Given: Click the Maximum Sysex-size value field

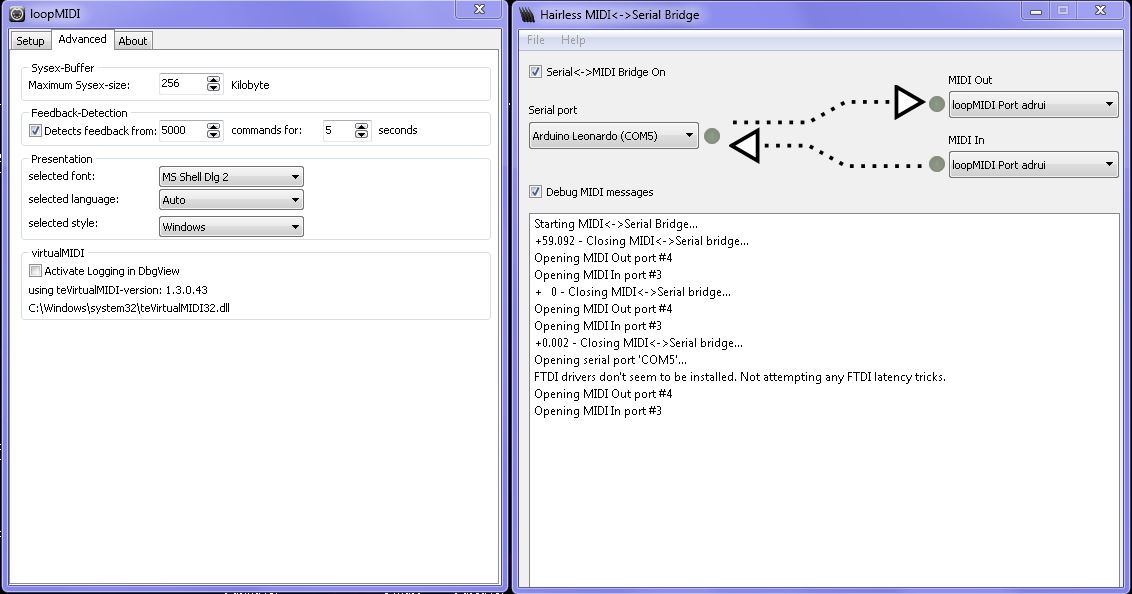Looking at the screenshot, I should 183,84.
